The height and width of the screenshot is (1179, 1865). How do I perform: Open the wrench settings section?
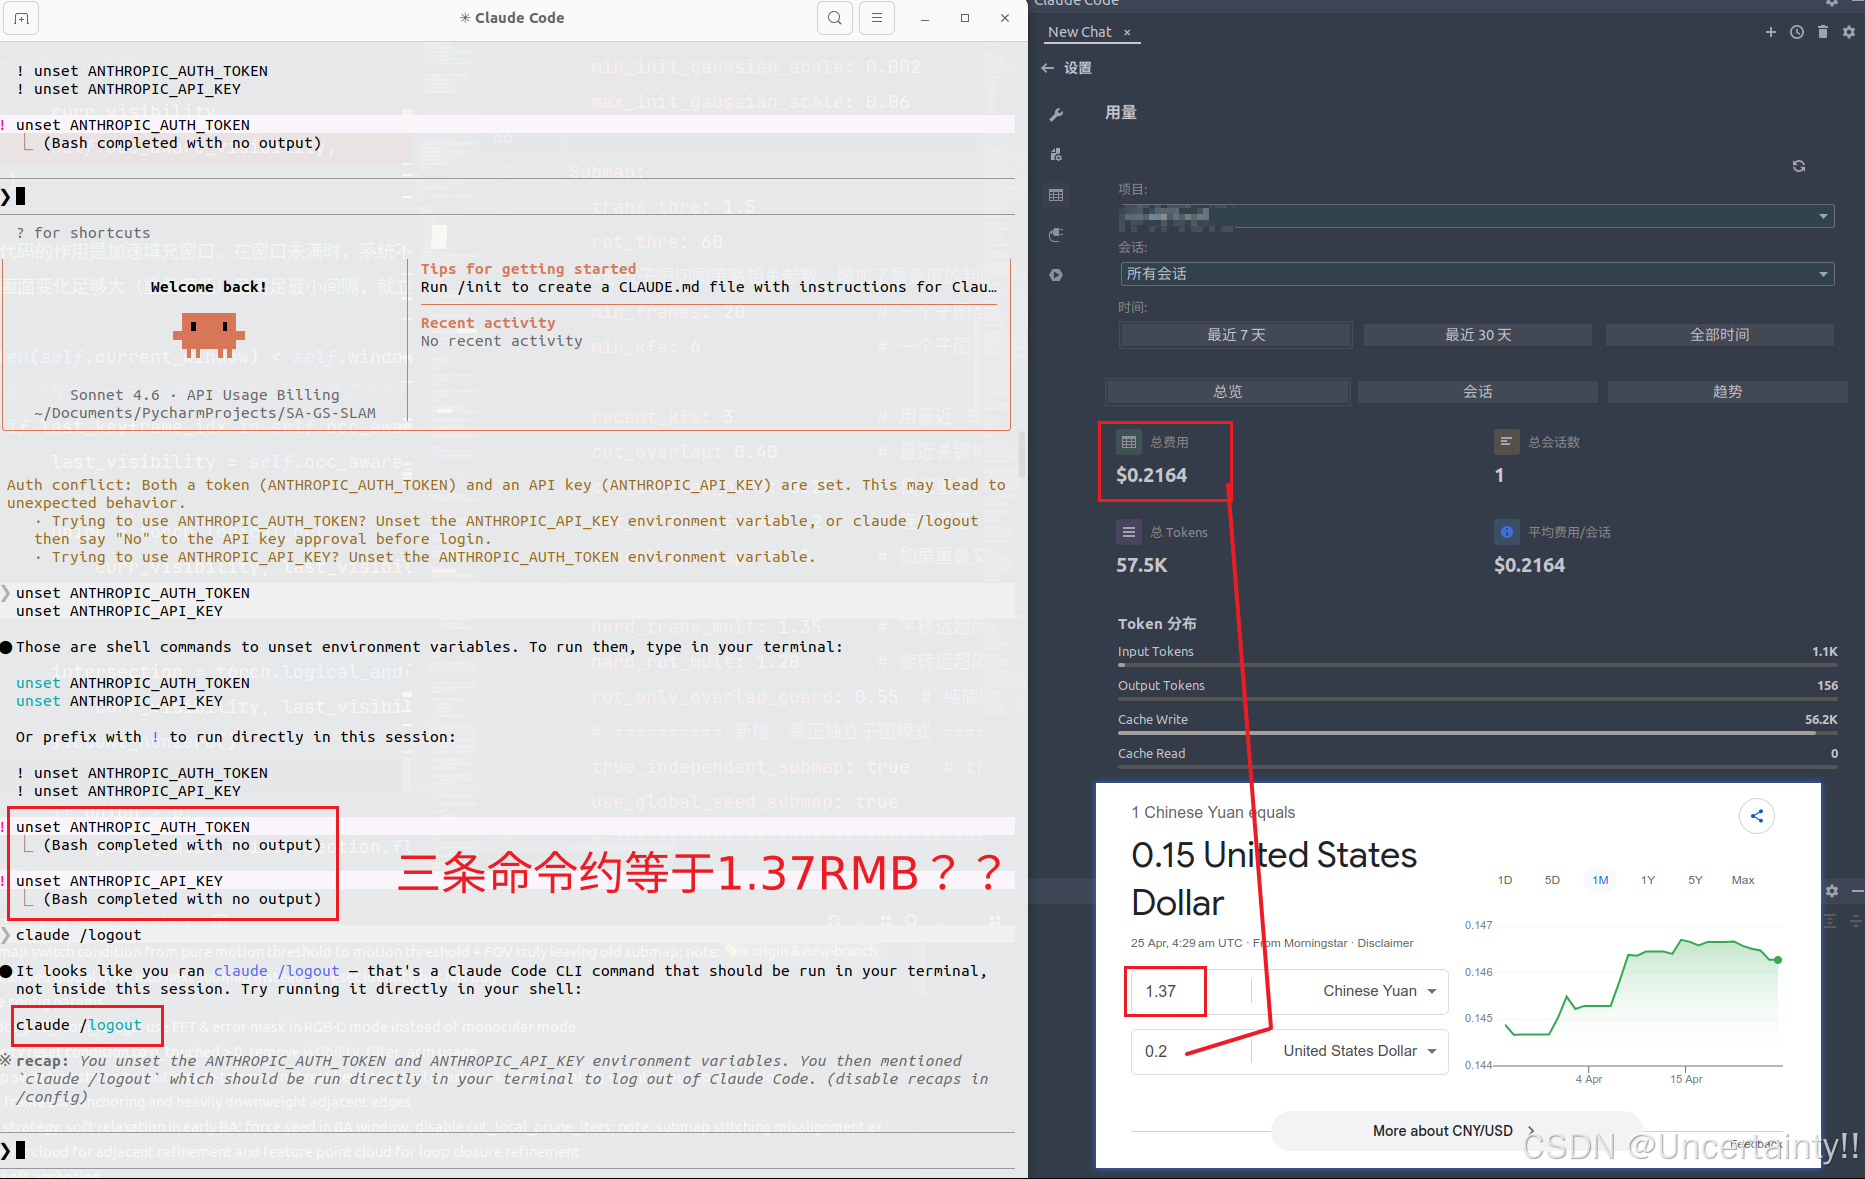[1056, 115]
